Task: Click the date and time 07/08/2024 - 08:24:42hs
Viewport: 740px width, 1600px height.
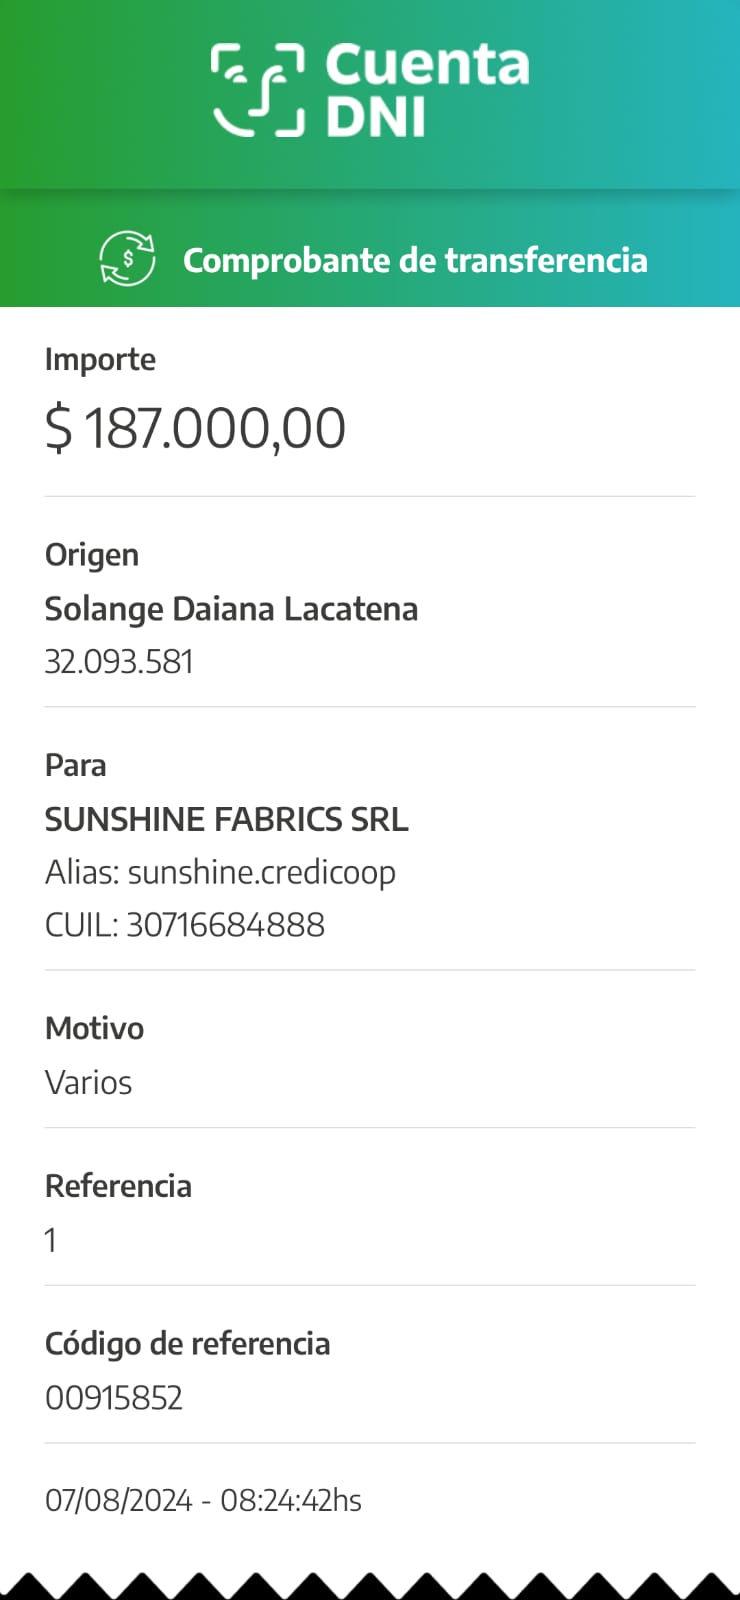Action: [x=203, y=1501]
